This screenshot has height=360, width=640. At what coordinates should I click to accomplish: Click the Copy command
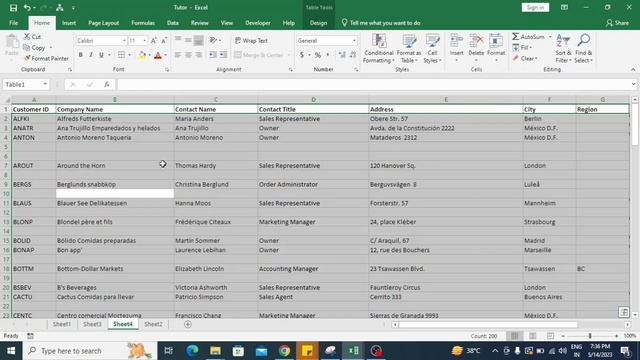[35, 48]
